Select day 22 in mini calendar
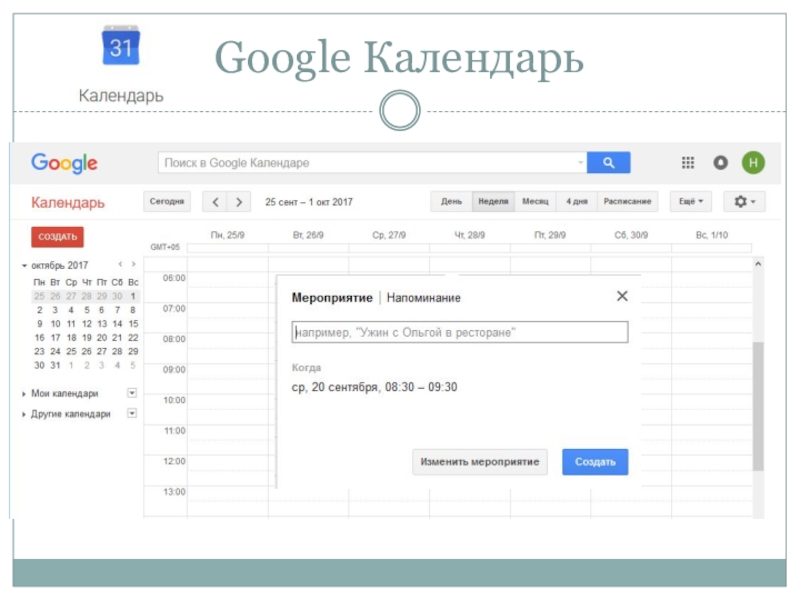 pos(133,338)
